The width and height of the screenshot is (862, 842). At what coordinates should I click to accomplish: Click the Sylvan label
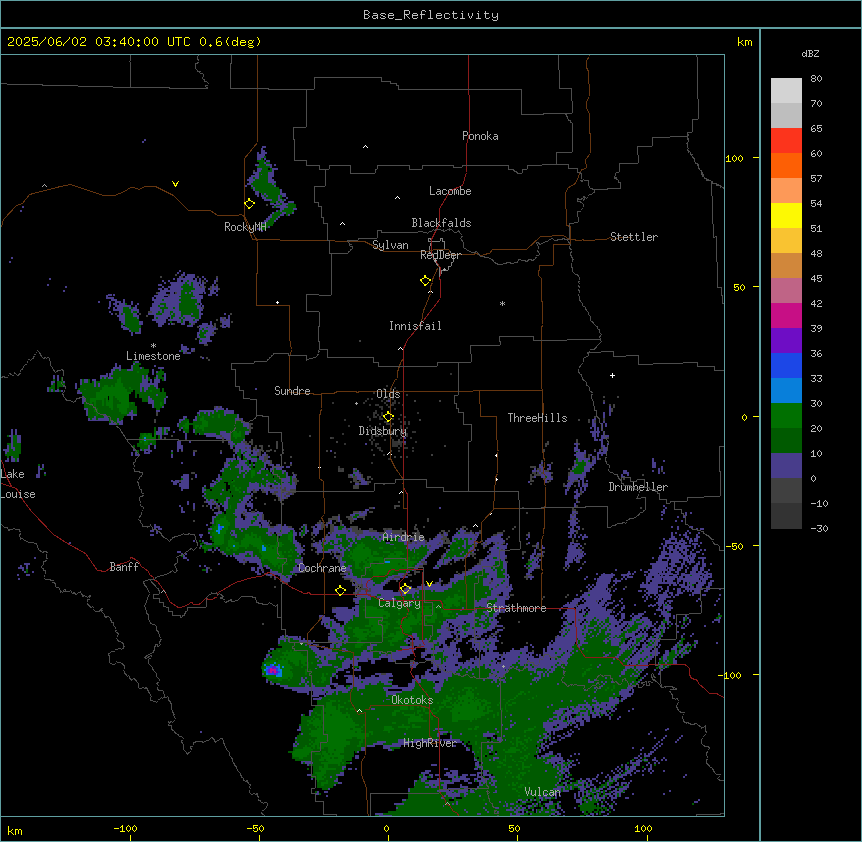pos(390,245)
